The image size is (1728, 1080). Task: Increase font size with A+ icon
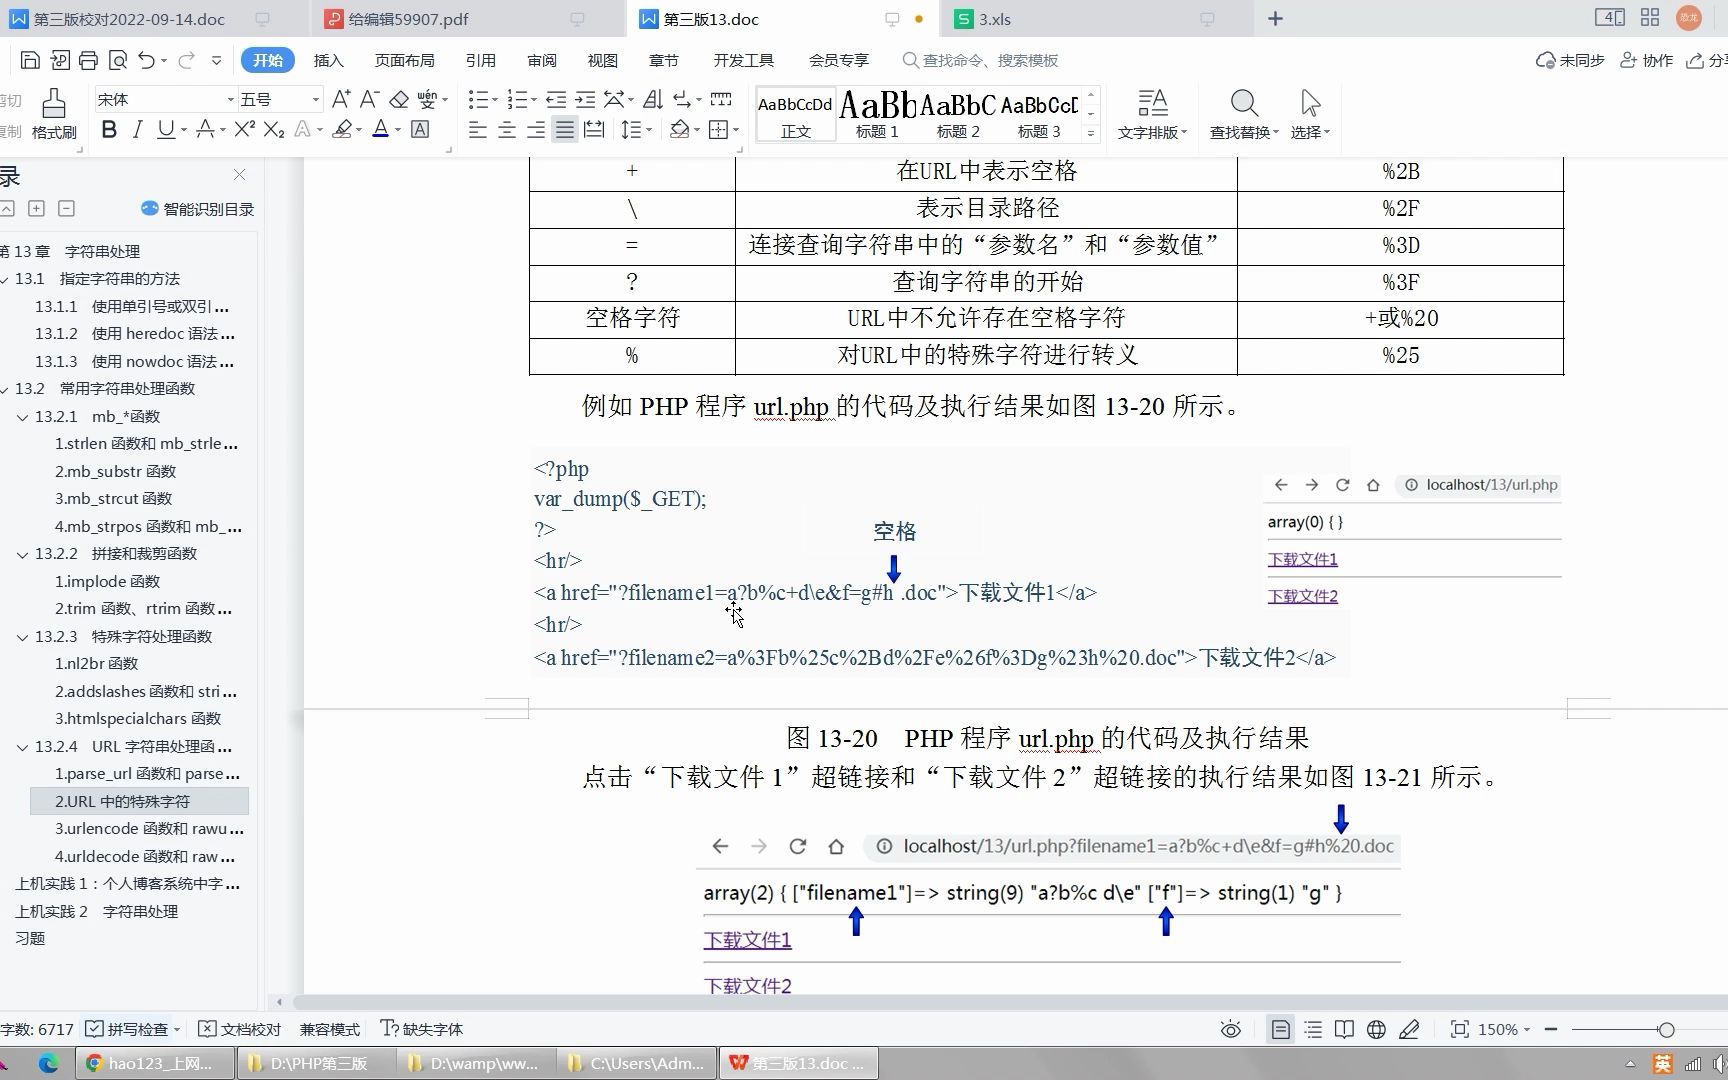coord(341,99)
